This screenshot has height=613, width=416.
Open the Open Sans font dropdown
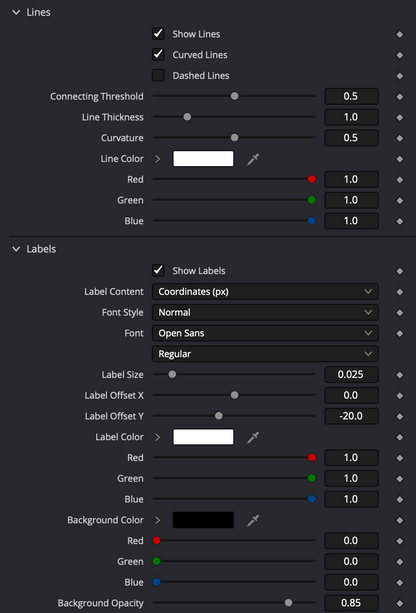(x=265, y=333)
